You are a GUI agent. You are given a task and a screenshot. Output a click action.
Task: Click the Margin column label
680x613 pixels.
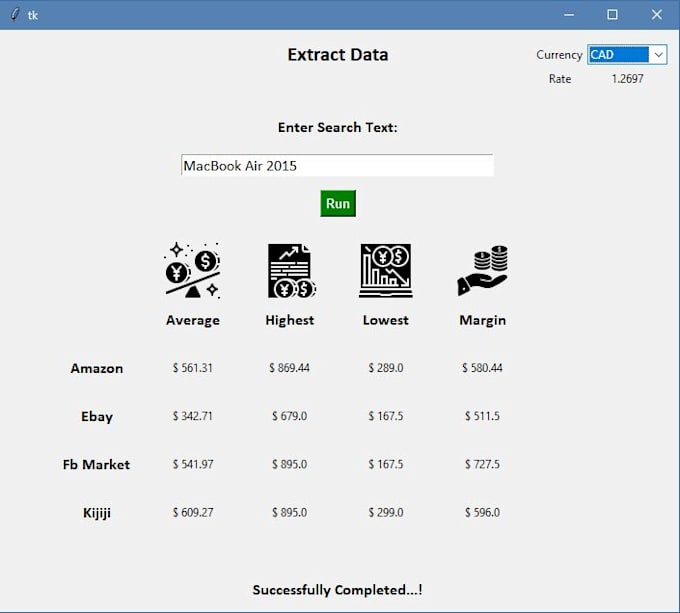(x=483, y=320)
